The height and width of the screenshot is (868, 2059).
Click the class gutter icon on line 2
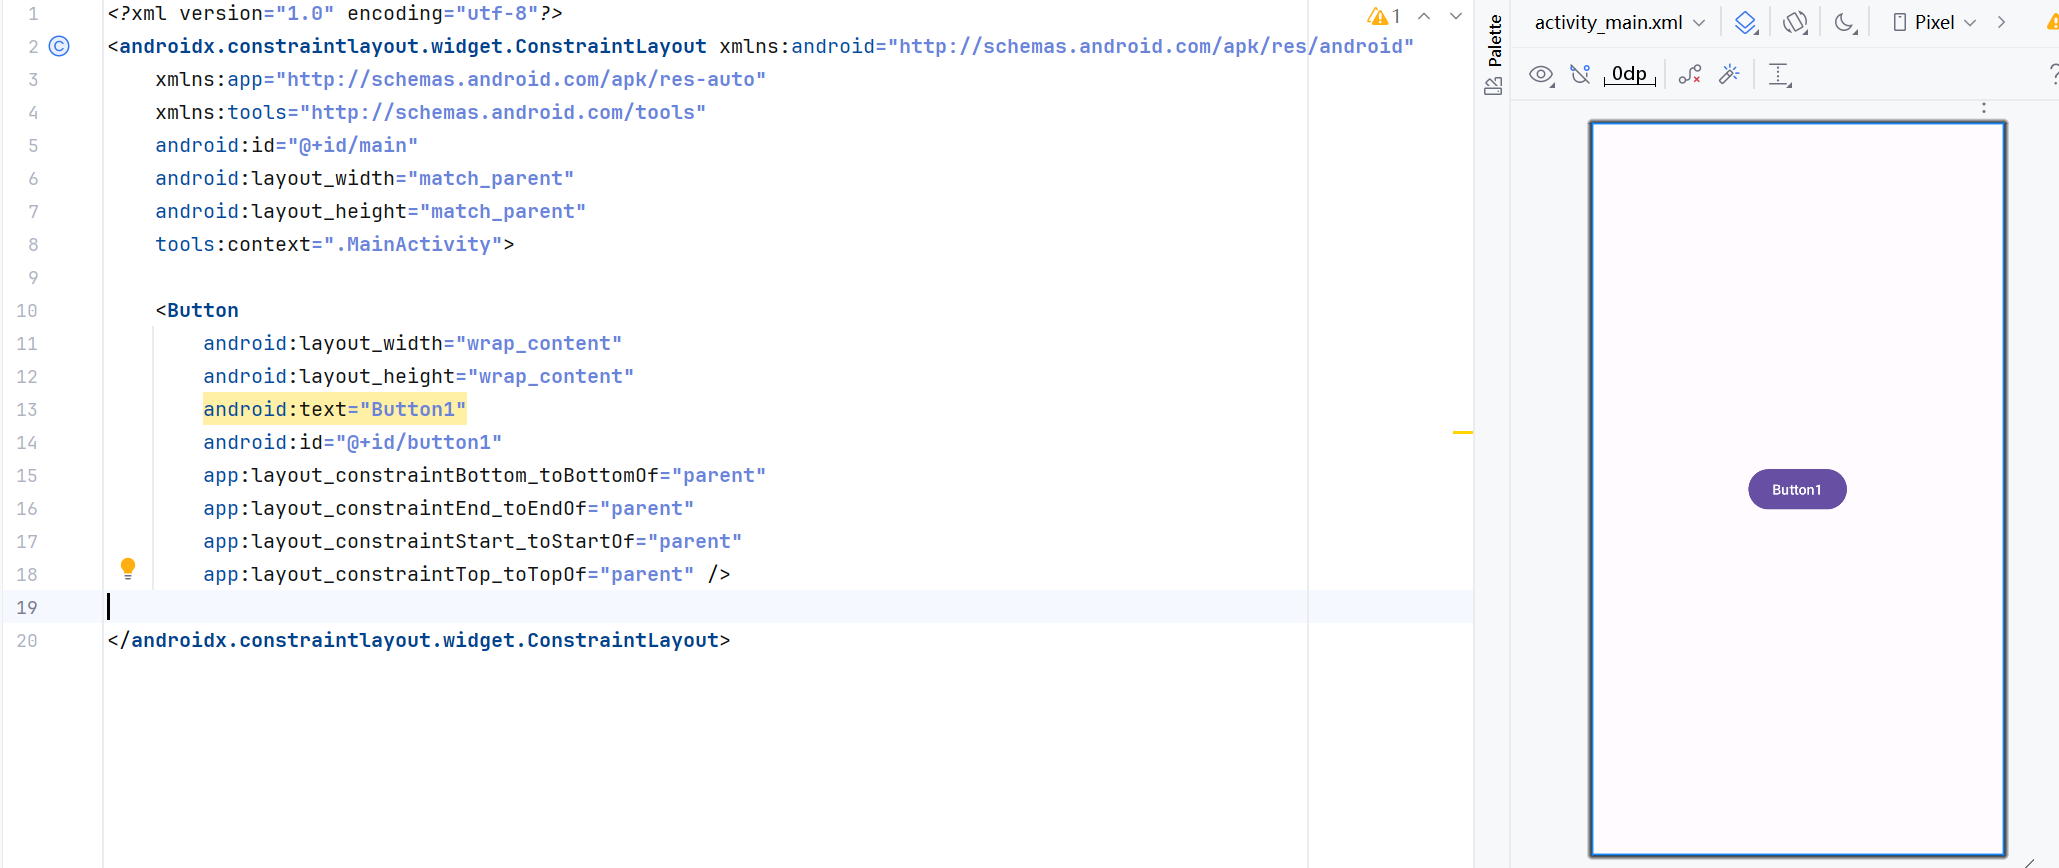click(60, 46)
